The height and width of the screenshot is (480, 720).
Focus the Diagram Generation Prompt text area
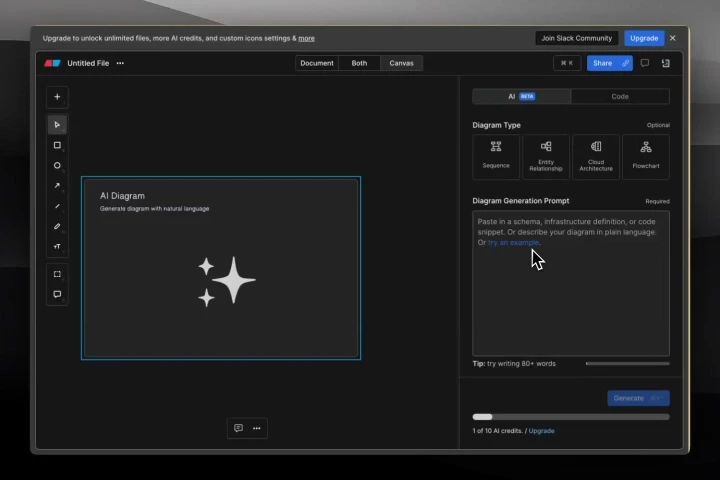(x=571, y=283)
